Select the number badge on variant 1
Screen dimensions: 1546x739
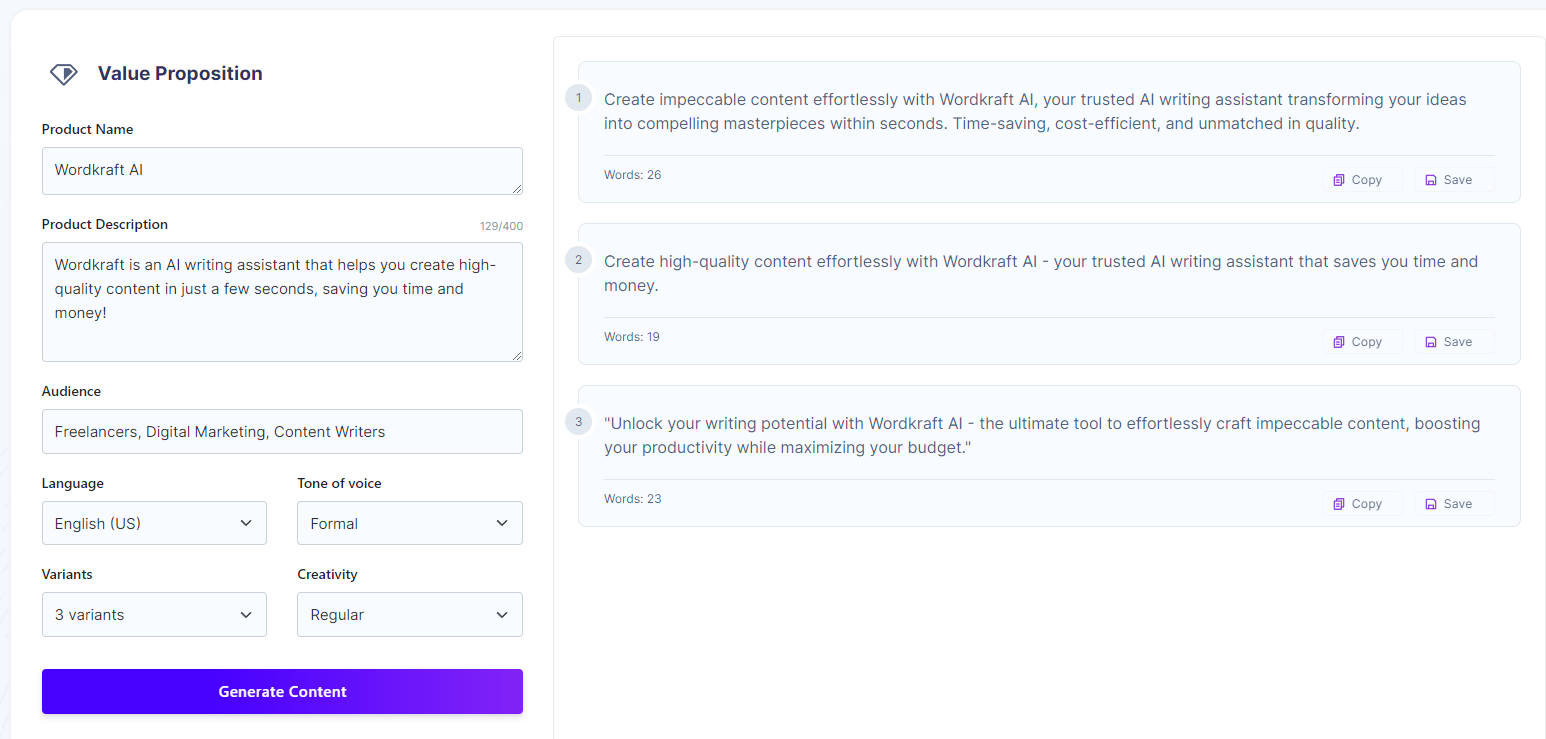tap(578, 98)
